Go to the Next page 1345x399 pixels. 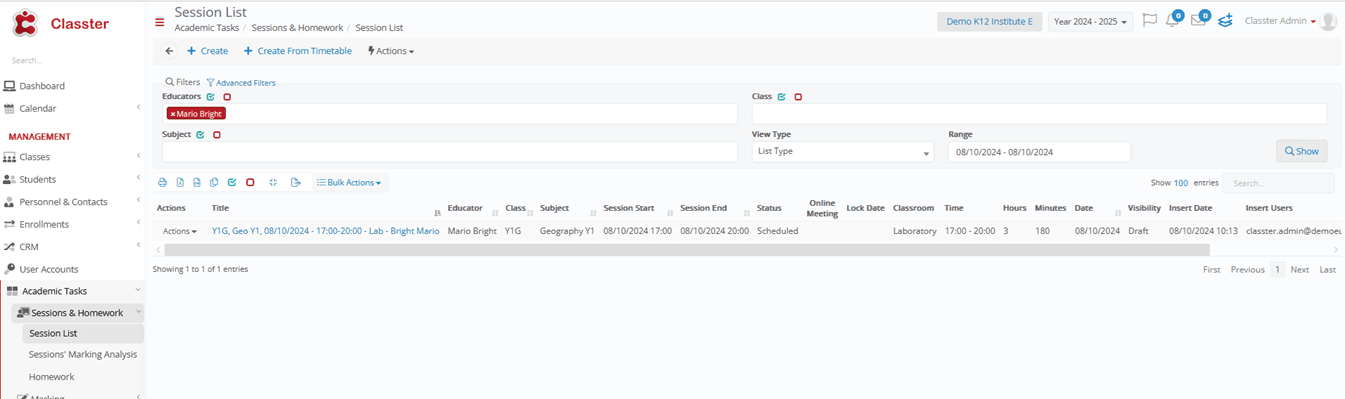click(1300, 270)
